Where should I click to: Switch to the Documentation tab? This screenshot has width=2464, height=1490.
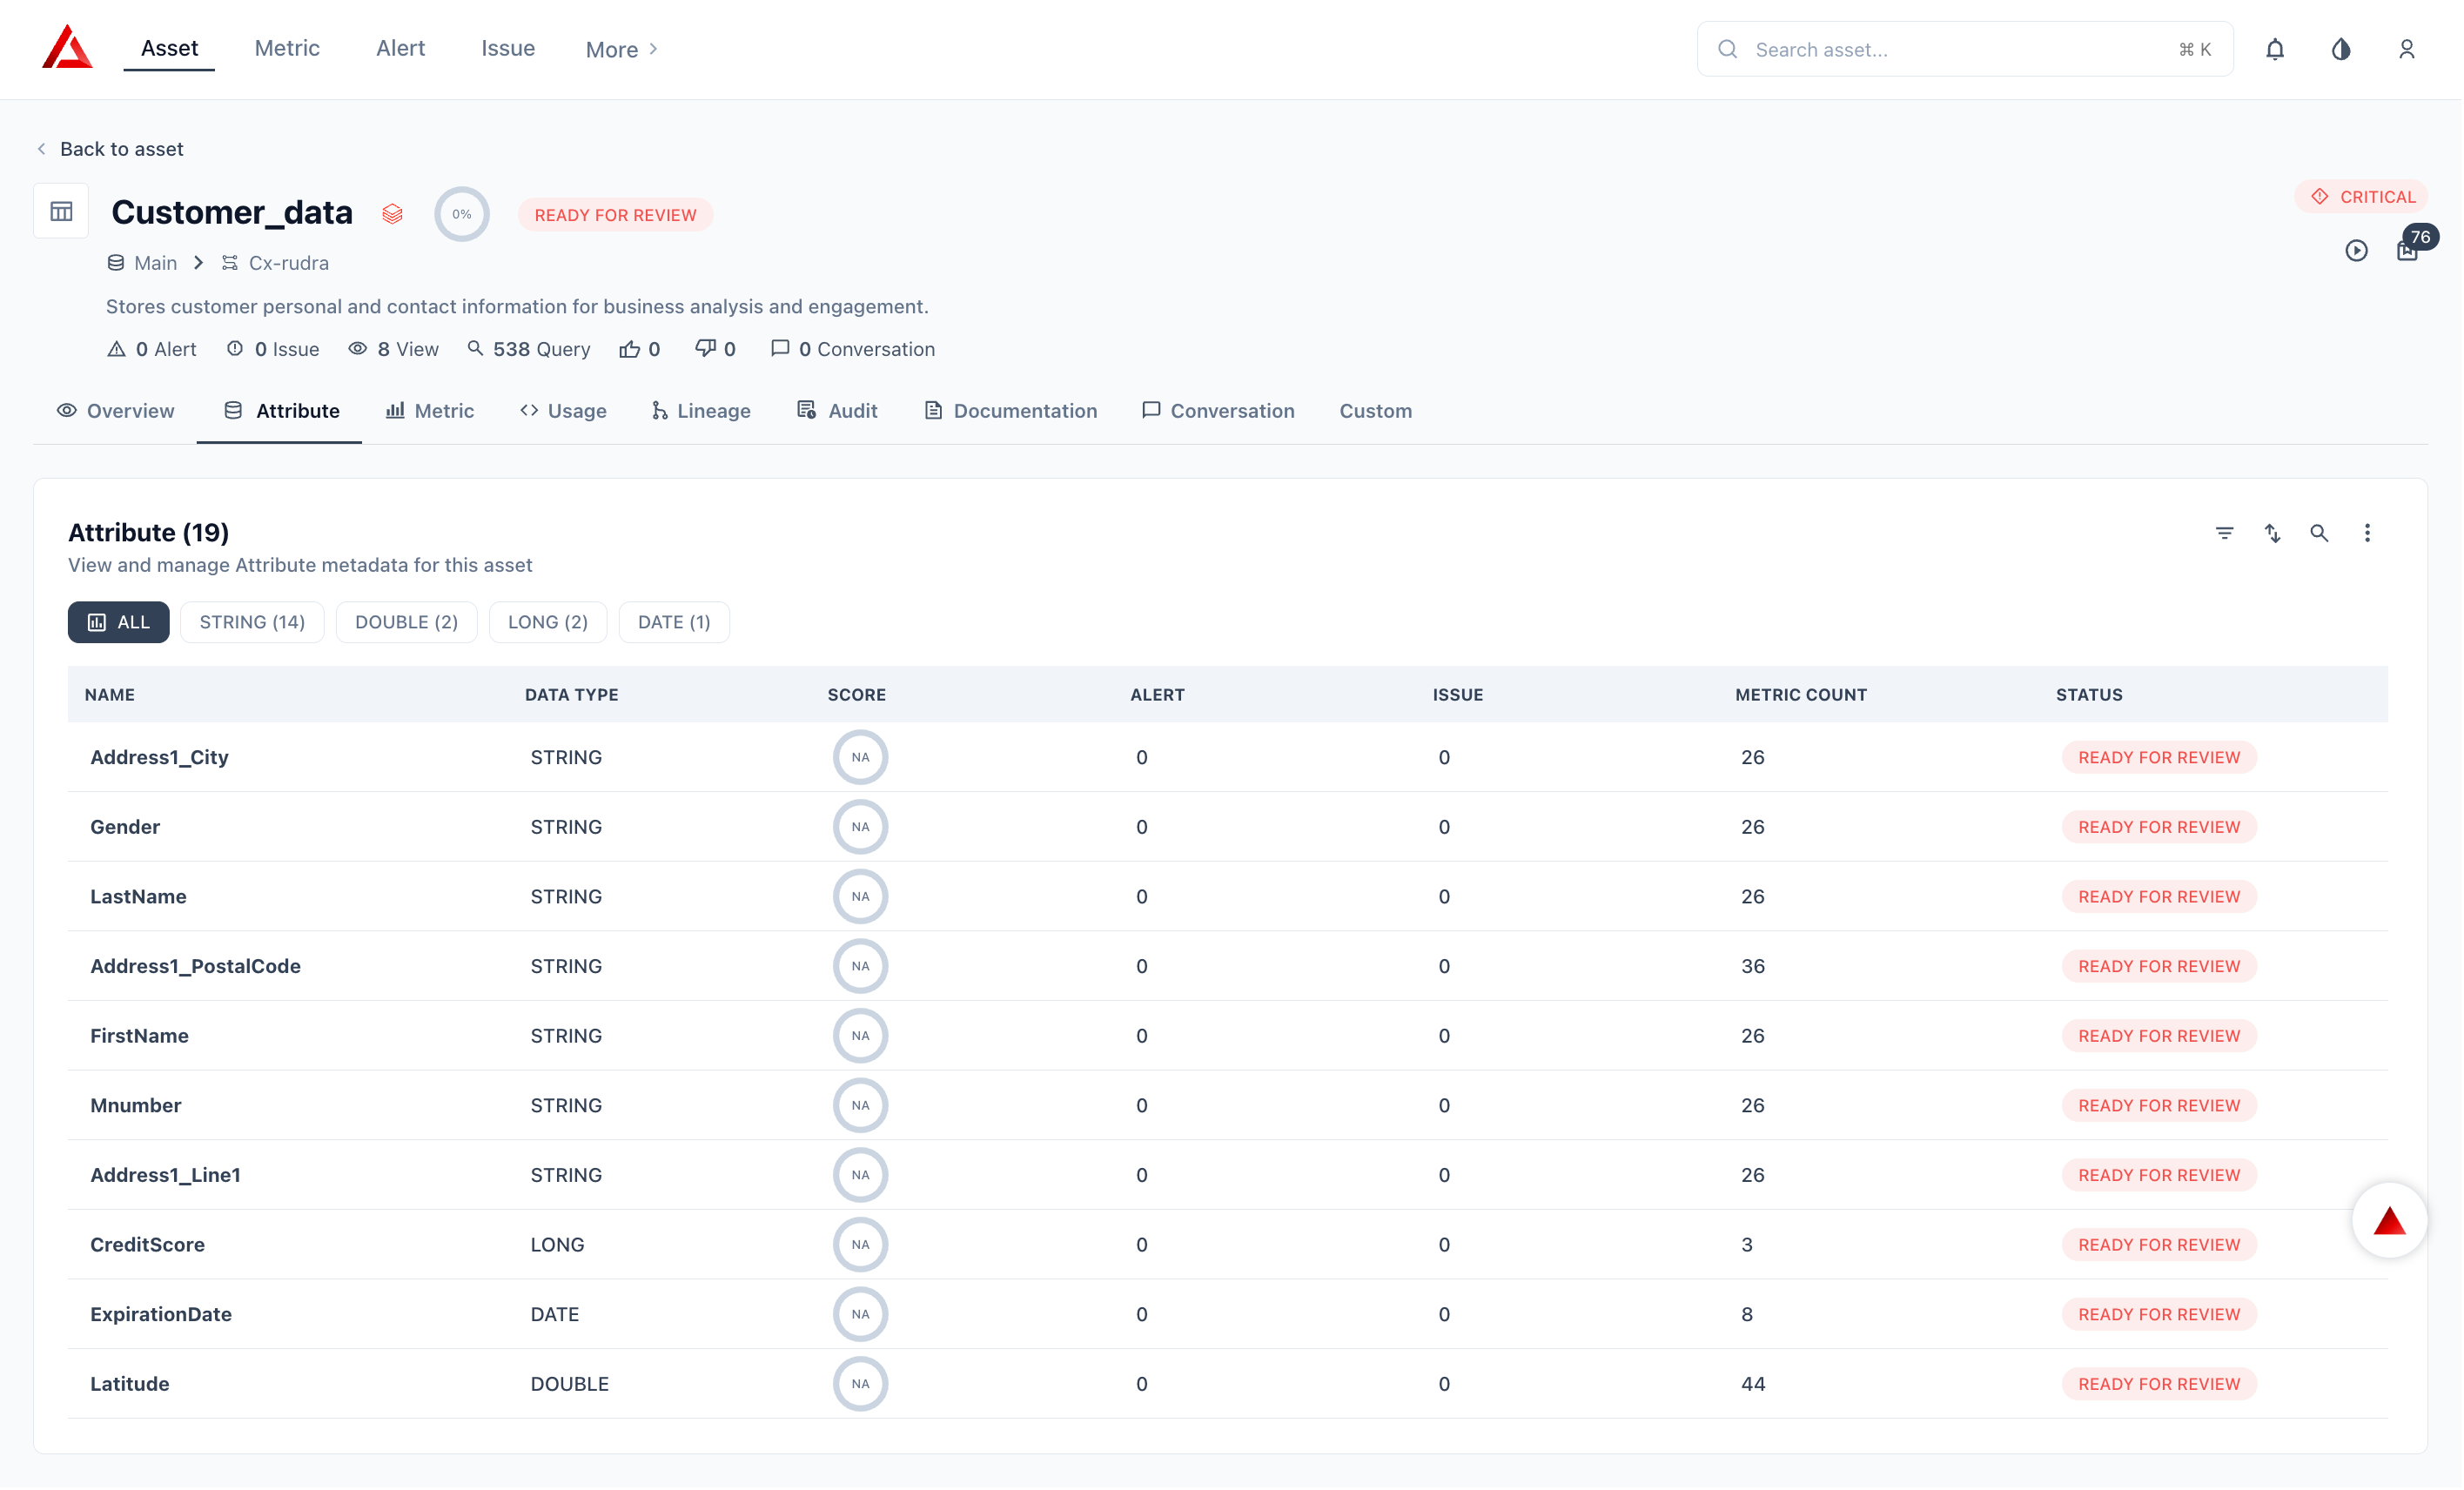pos(1011,411)
